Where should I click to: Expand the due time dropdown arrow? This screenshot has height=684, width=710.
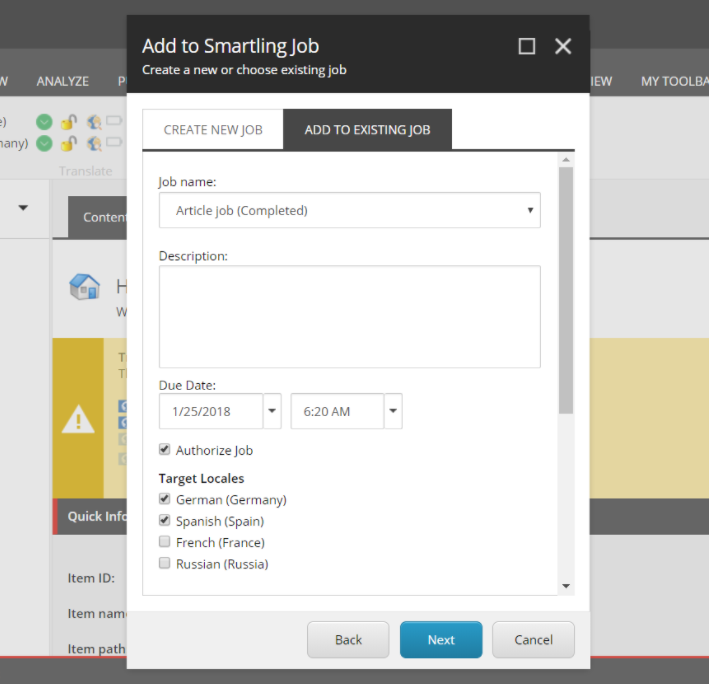coord(393,411)
